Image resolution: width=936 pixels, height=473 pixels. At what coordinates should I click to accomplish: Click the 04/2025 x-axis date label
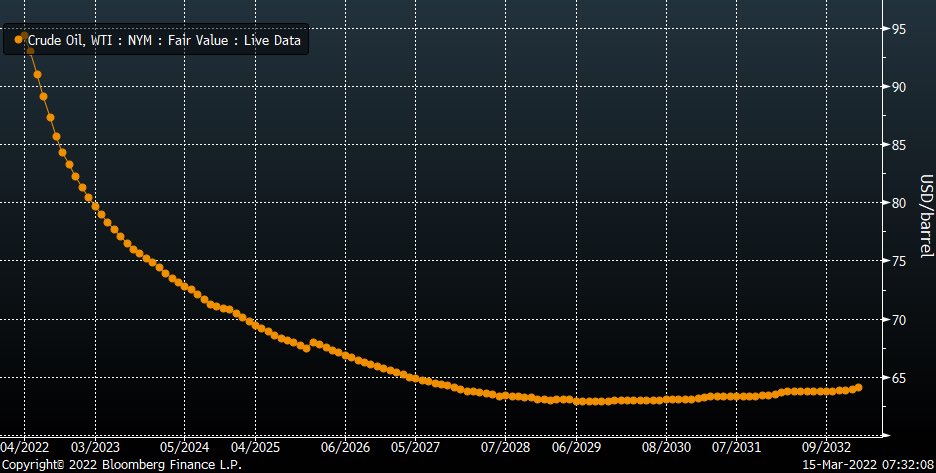(255, 447)
